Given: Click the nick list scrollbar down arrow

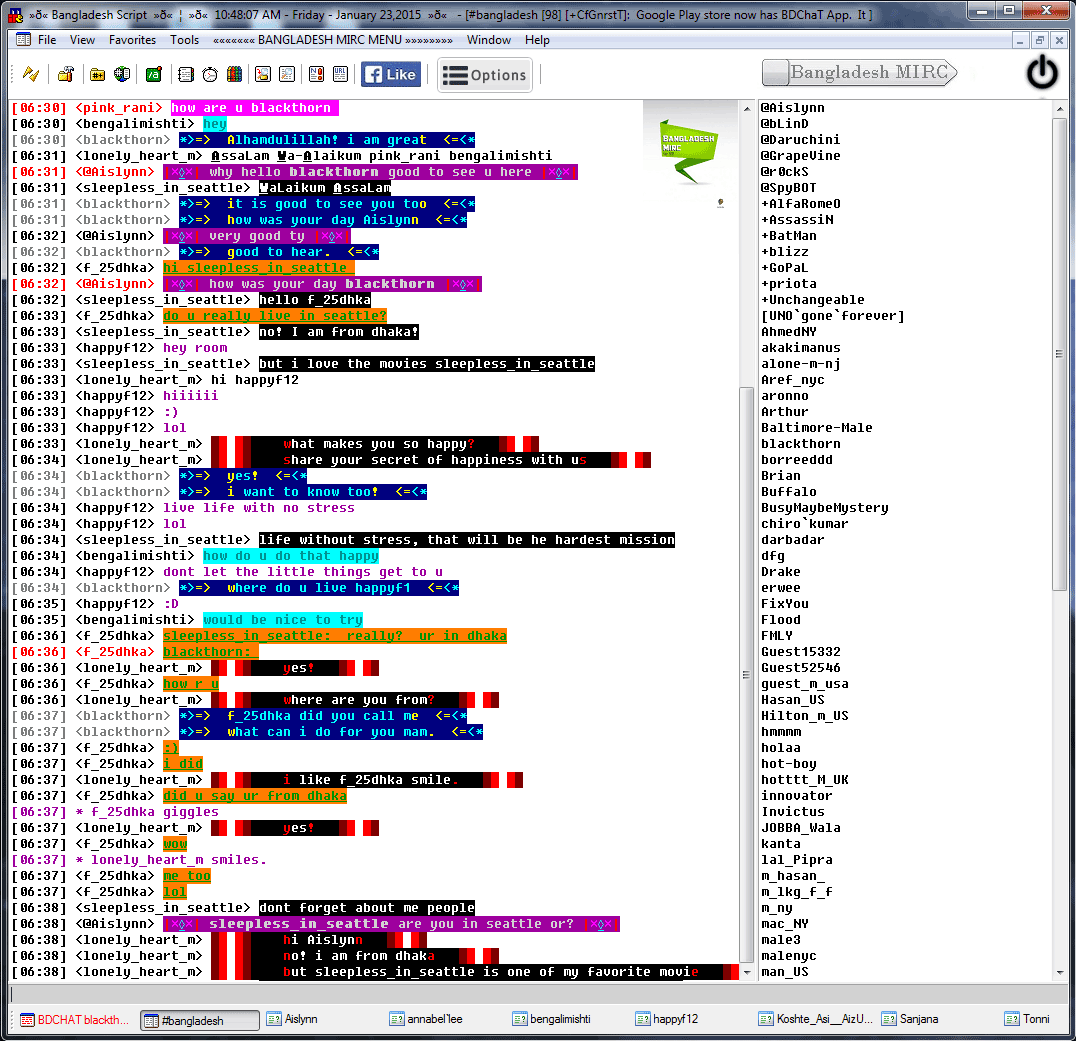Looking at the screenshot, I should tap(1060, 973).
